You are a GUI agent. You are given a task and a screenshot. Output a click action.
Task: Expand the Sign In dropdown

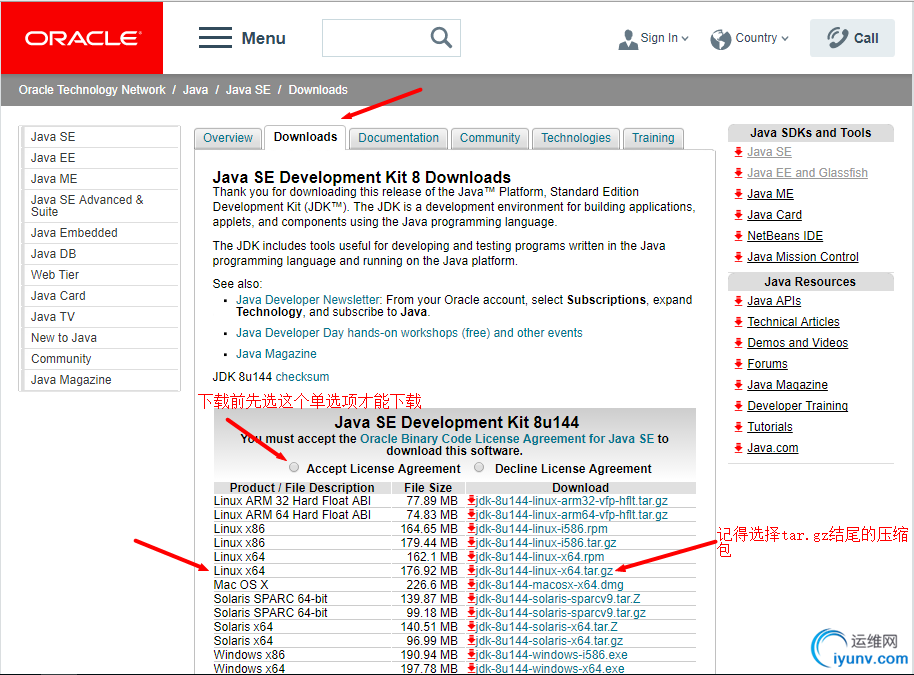[685, 38]
